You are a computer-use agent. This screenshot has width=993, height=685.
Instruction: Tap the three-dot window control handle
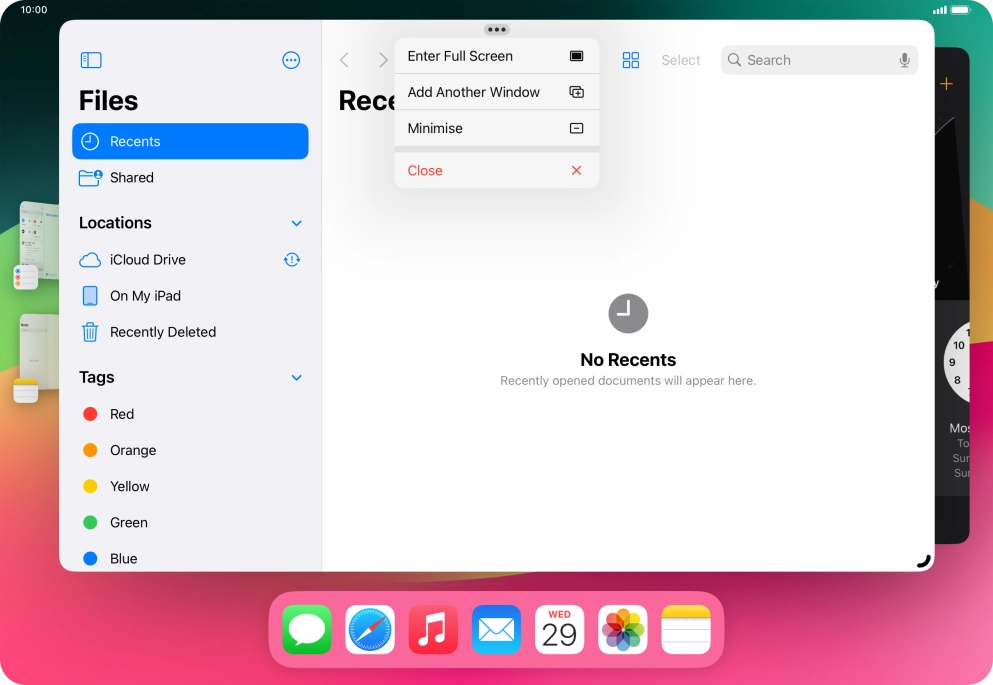496,29
